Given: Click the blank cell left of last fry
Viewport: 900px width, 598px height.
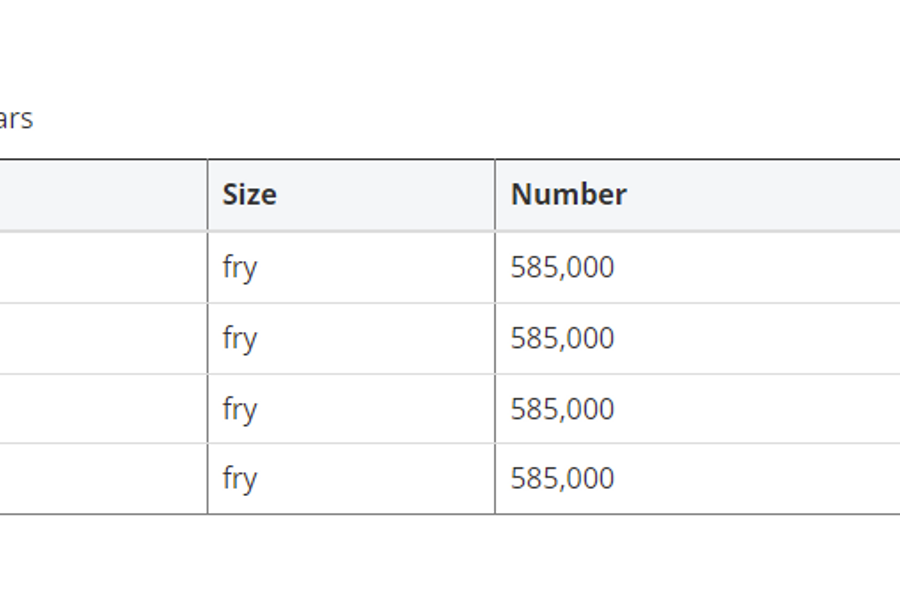Looking at the screenshot, I should click(x=103, y=479).
